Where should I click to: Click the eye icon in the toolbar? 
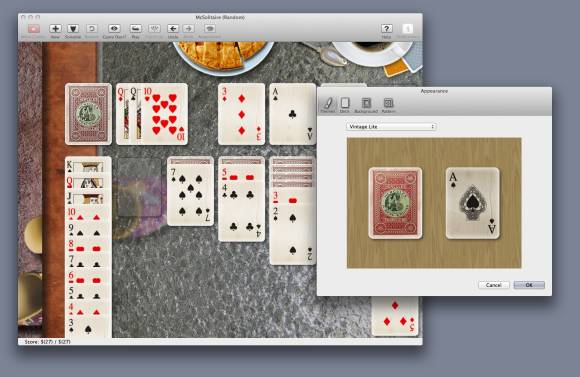(x=114, y=28)
